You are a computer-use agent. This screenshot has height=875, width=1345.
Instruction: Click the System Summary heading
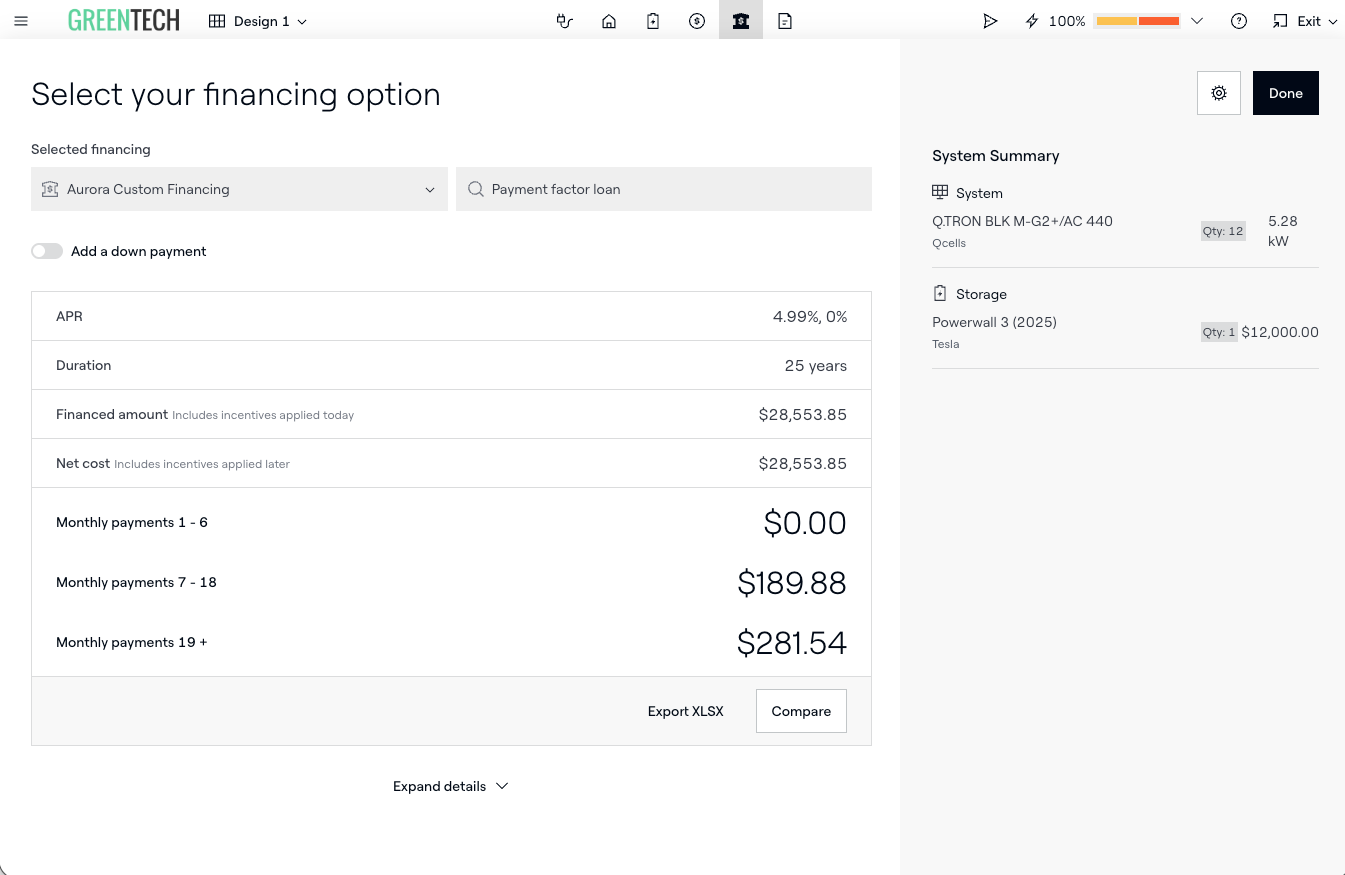pyautogui.click(x=996, y=156)
